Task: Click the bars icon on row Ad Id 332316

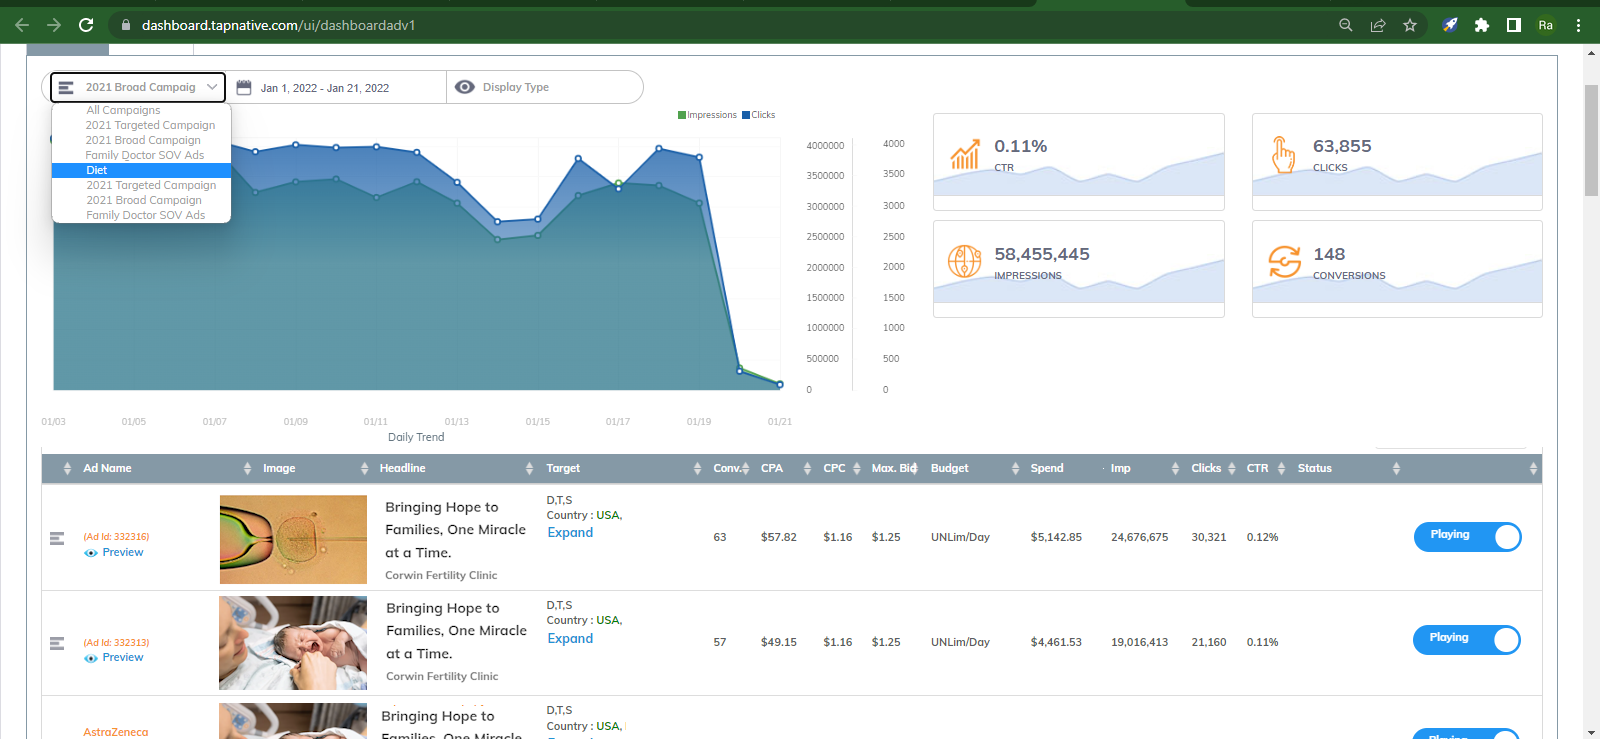Action: [57, 538]
